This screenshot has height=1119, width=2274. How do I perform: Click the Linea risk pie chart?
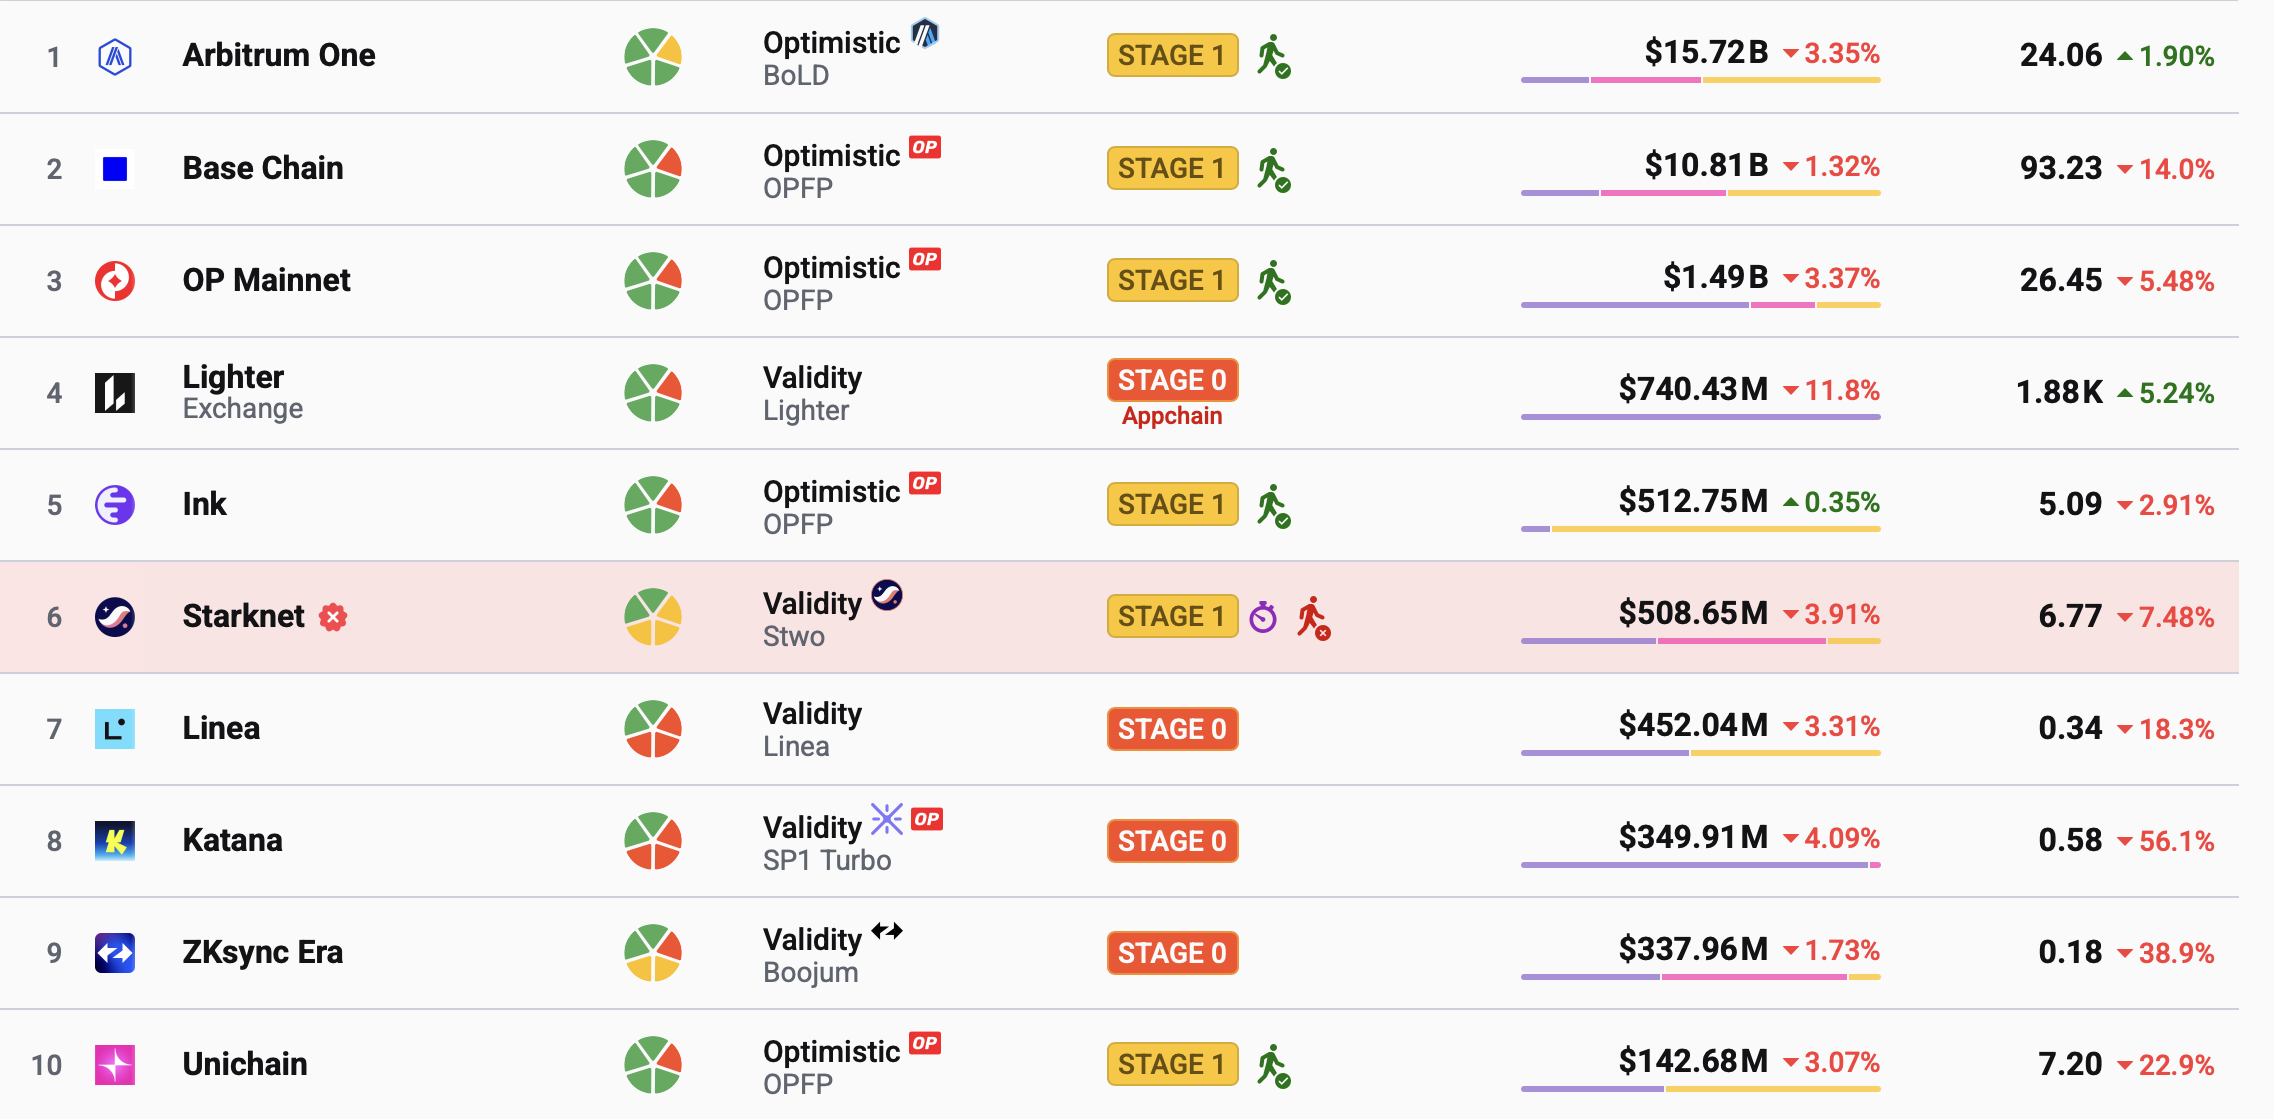pyautogui.click(x=653, y=729)
